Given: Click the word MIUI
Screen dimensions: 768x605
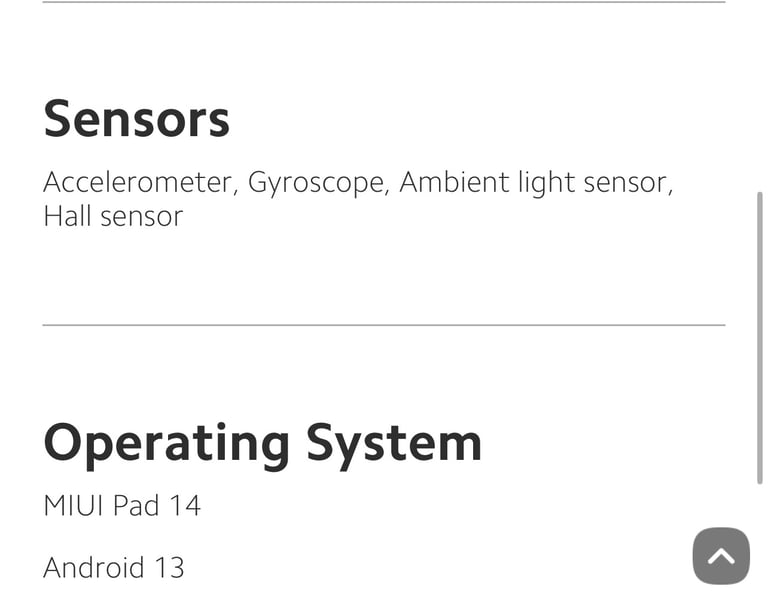Looking at the screenshot, I should (x=73, y=506).
